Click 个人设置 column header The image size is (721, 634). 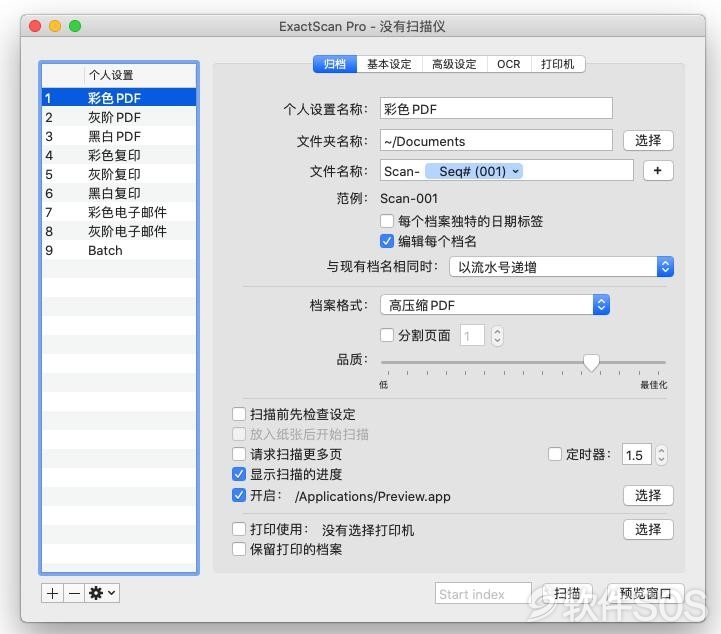coord(140,75)
